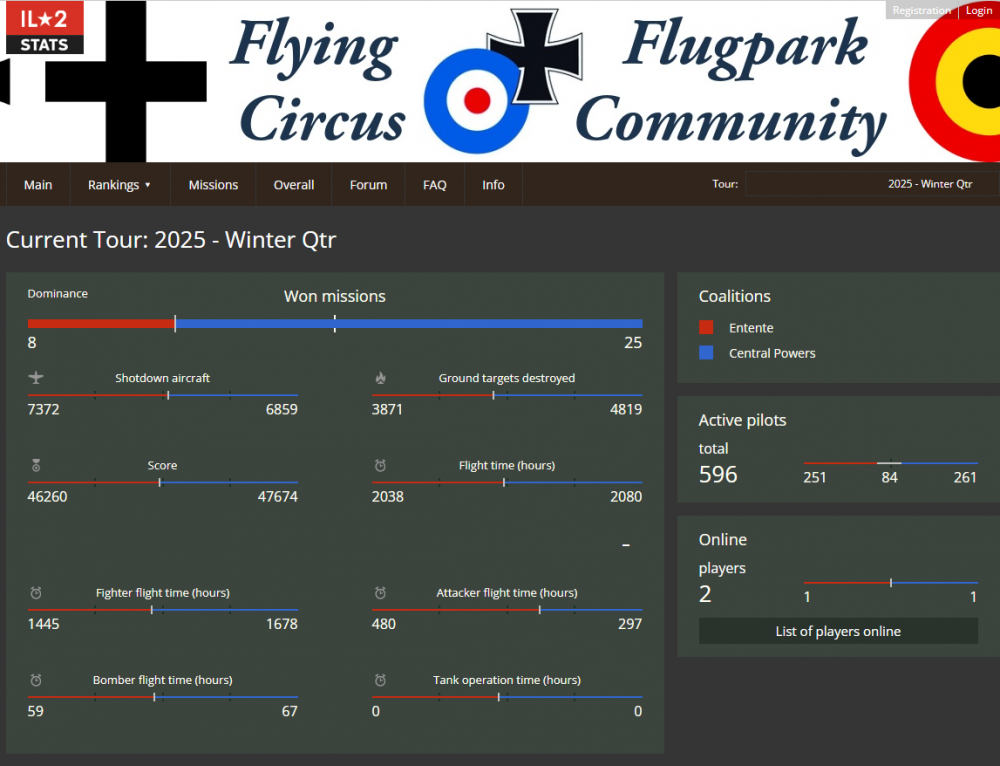Viewport: 1000px width, 766px height.
Task: Collapse the stats section with the minus sign
Action: 626,545
